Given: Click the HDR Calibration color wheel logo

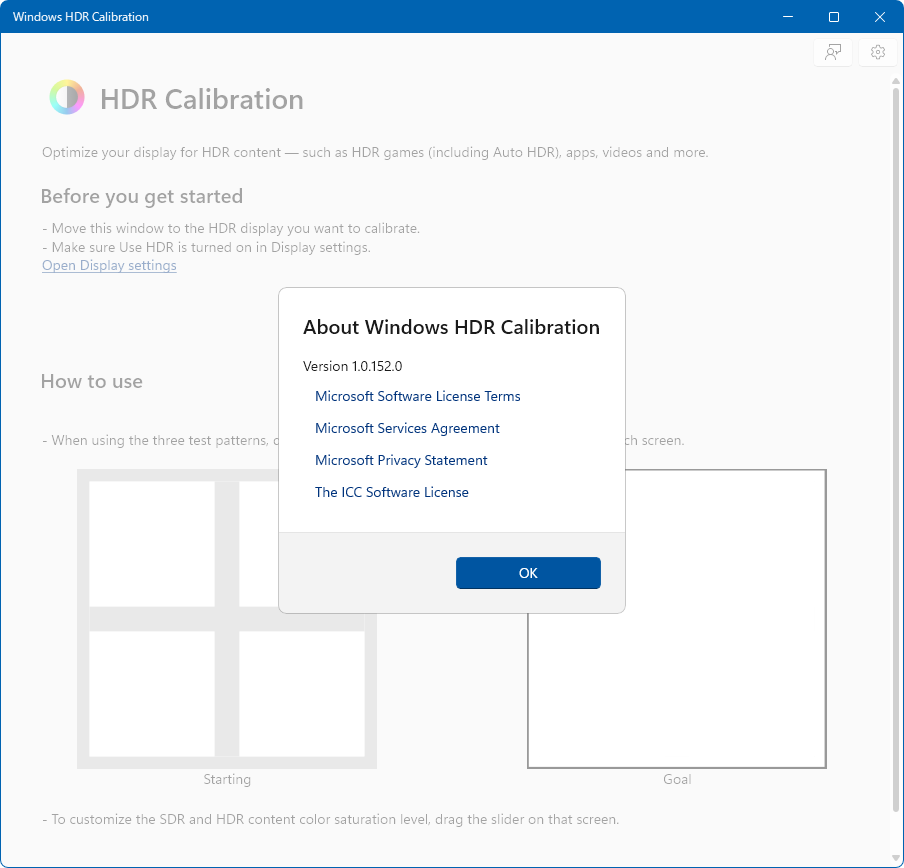Looking at the screenshot, I should (x=66, y=97).
